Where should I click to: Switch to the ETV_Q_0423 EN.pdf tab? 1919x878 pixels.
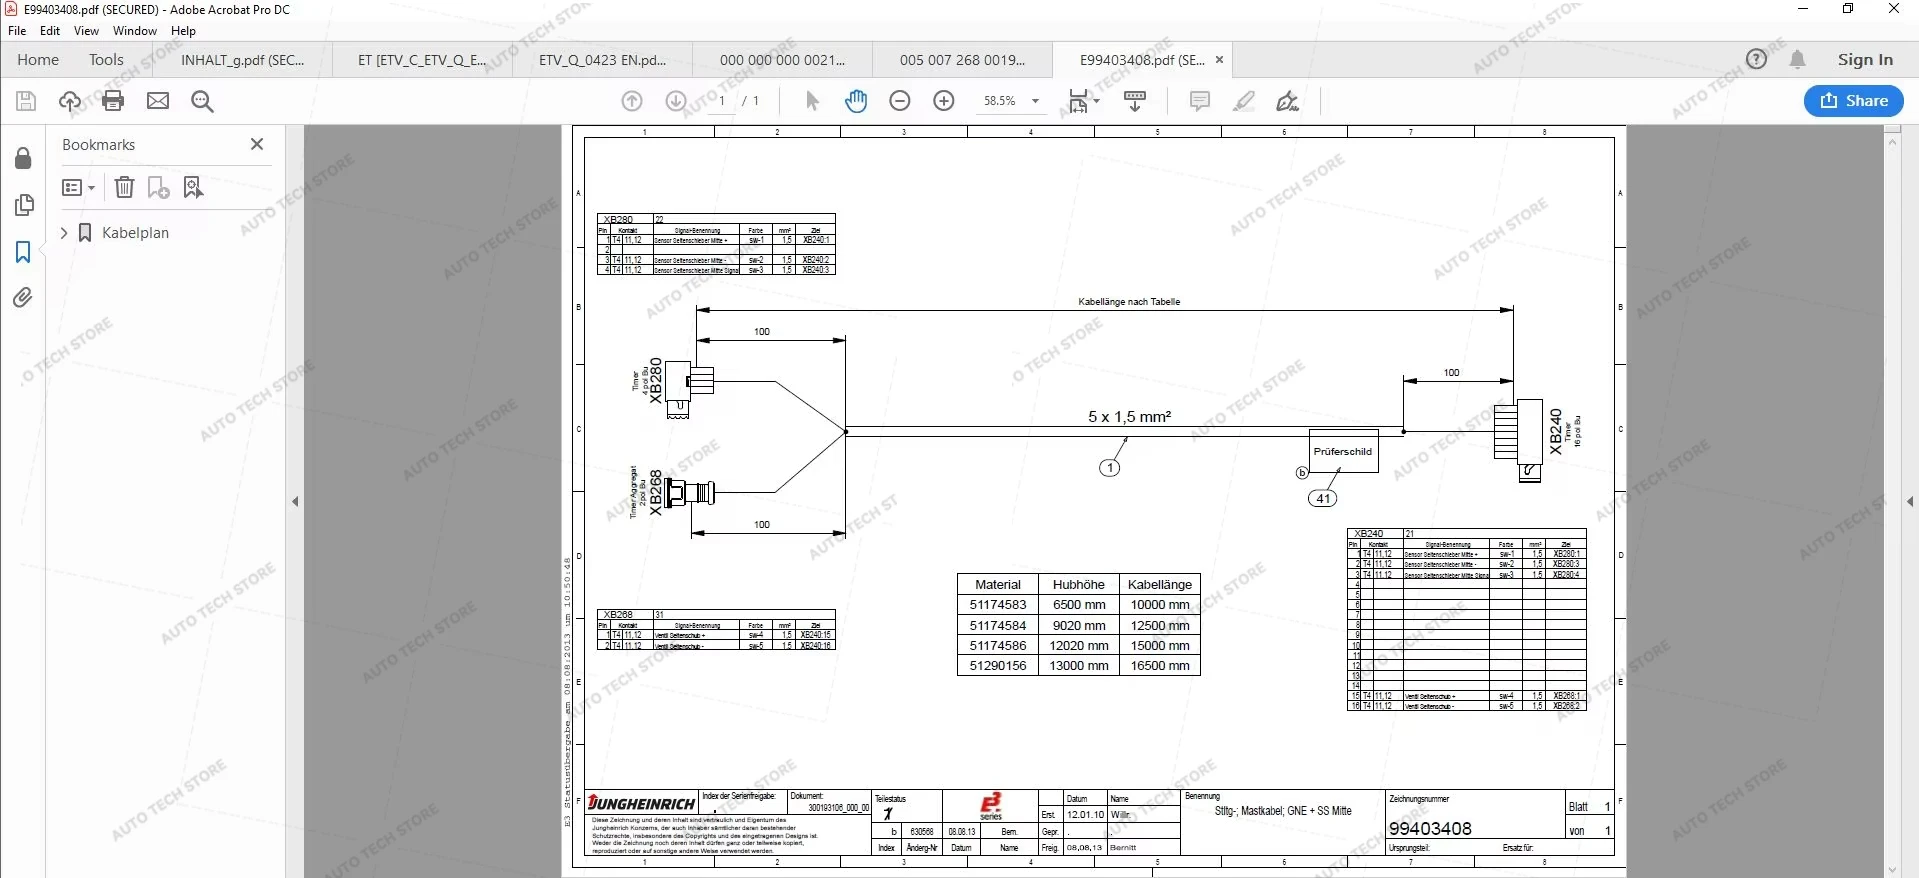602,60
